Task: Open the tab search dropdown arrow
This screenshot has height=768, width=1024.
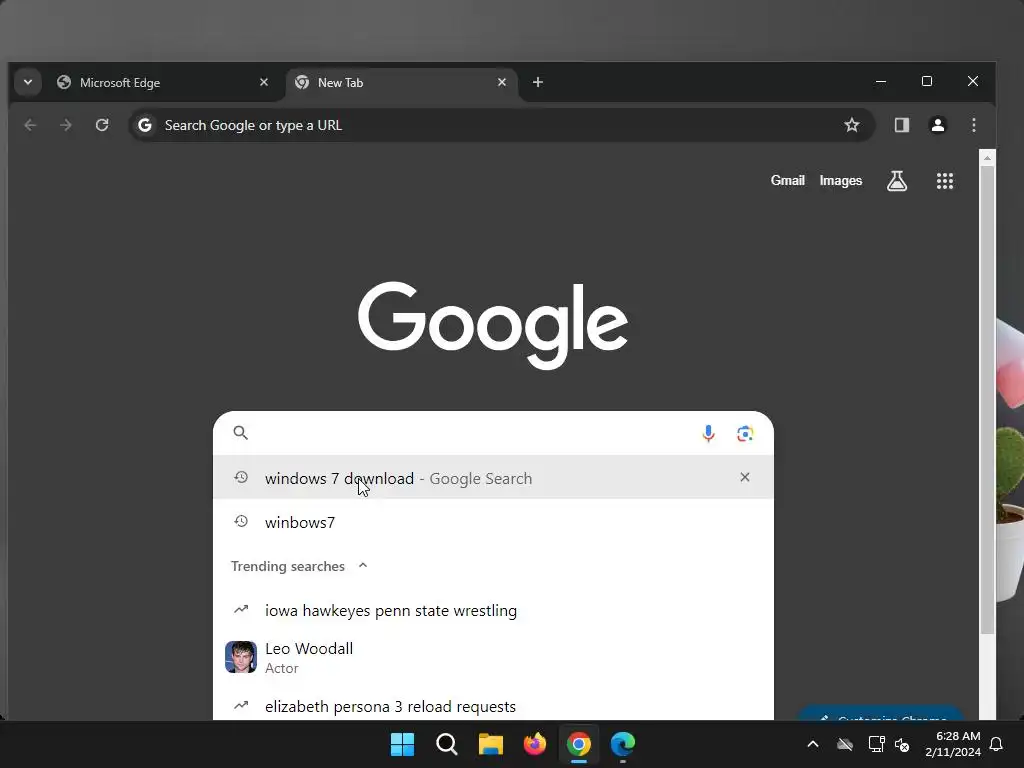Action: 27,82
